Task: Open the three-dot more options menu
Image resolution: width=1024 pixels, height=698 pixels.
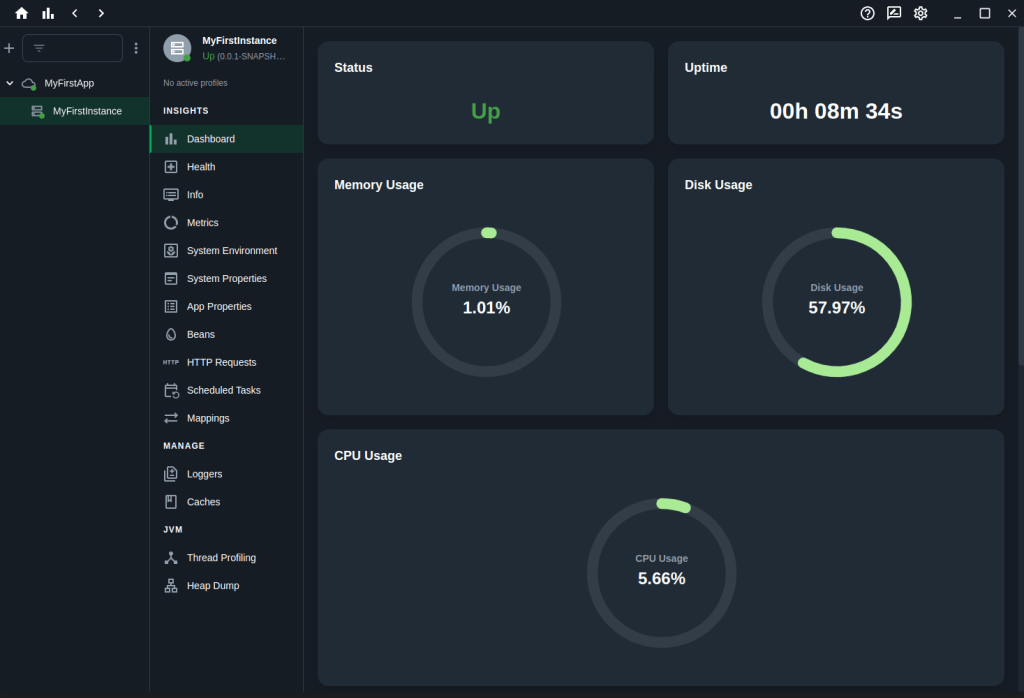Action: [136, 48]
